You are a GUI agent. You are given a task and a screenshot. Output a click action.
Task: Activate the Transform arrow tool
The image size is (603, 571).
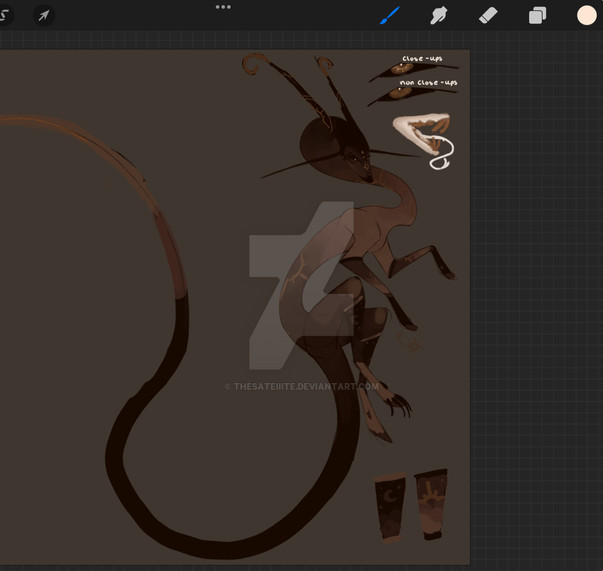43,16
